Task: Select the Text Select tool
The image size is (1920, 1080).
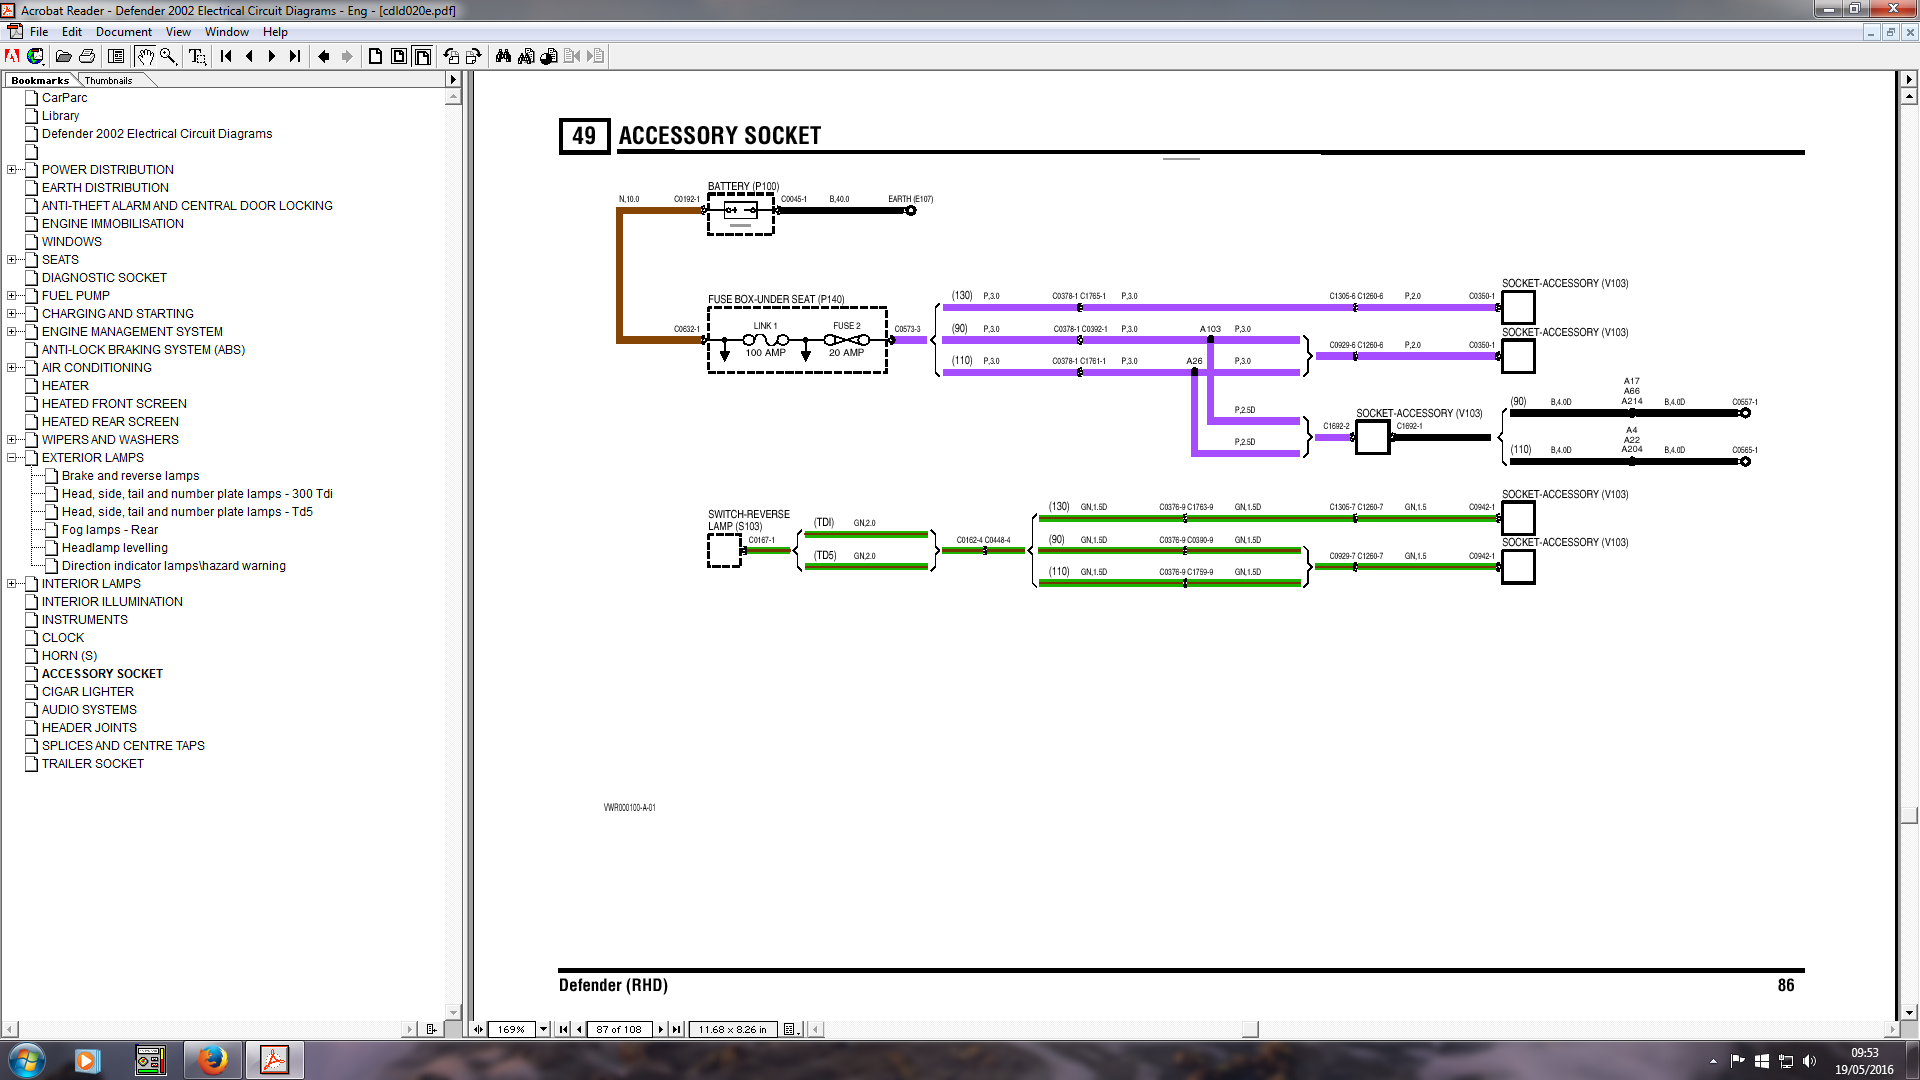Action: (x=197, y=56)
